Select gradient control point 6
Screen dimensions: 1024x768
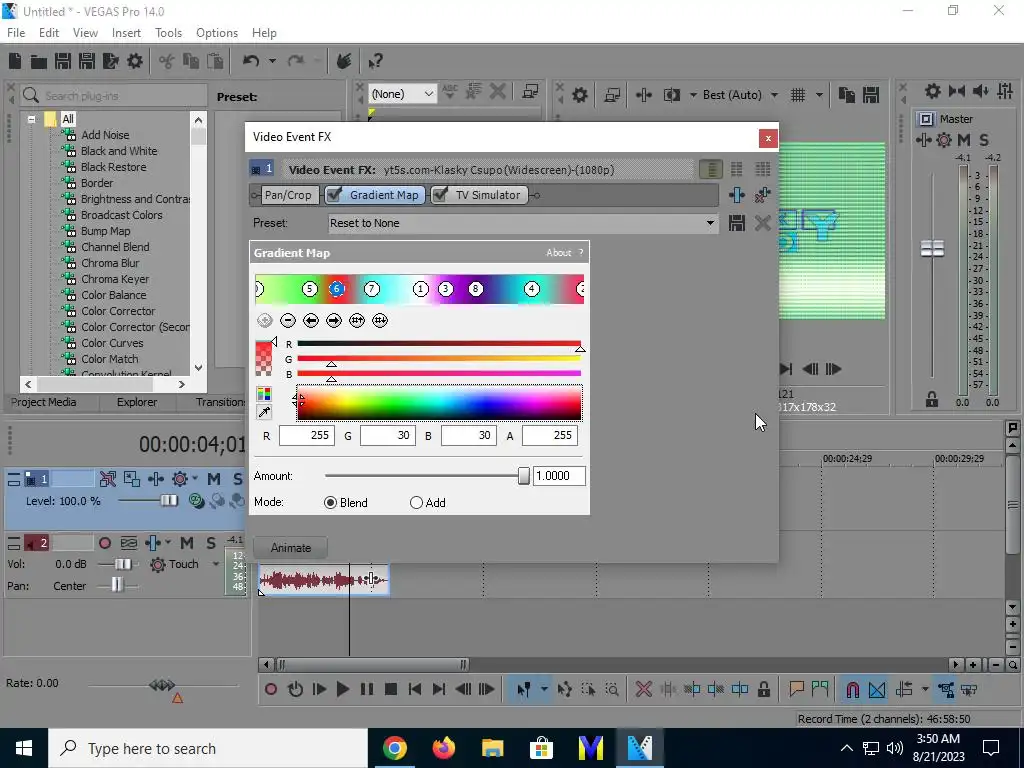[x=336, y=289]
